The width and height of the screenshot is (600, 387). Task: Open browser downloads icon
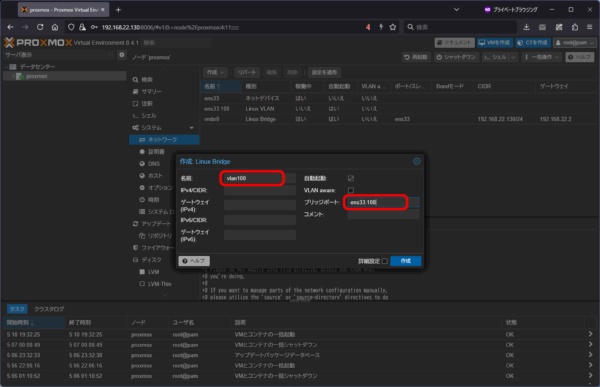[x=527, y=27]
